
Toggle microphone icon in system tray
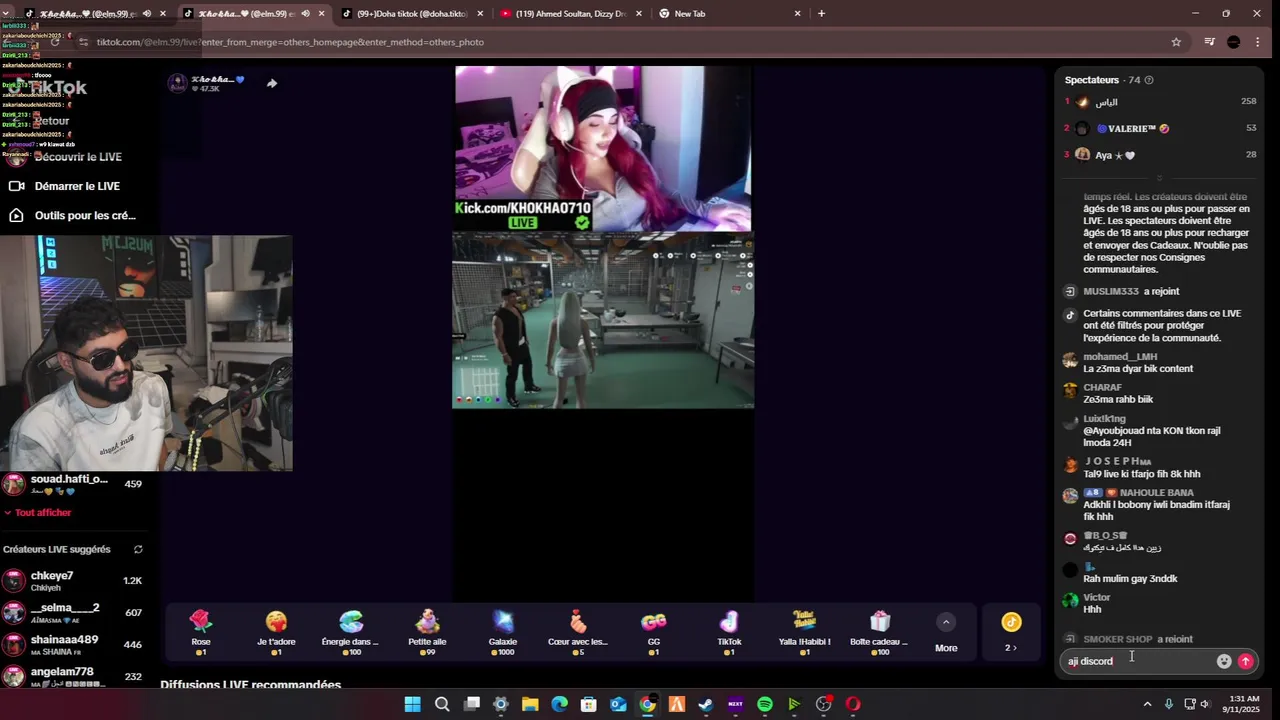[1168, 704]
